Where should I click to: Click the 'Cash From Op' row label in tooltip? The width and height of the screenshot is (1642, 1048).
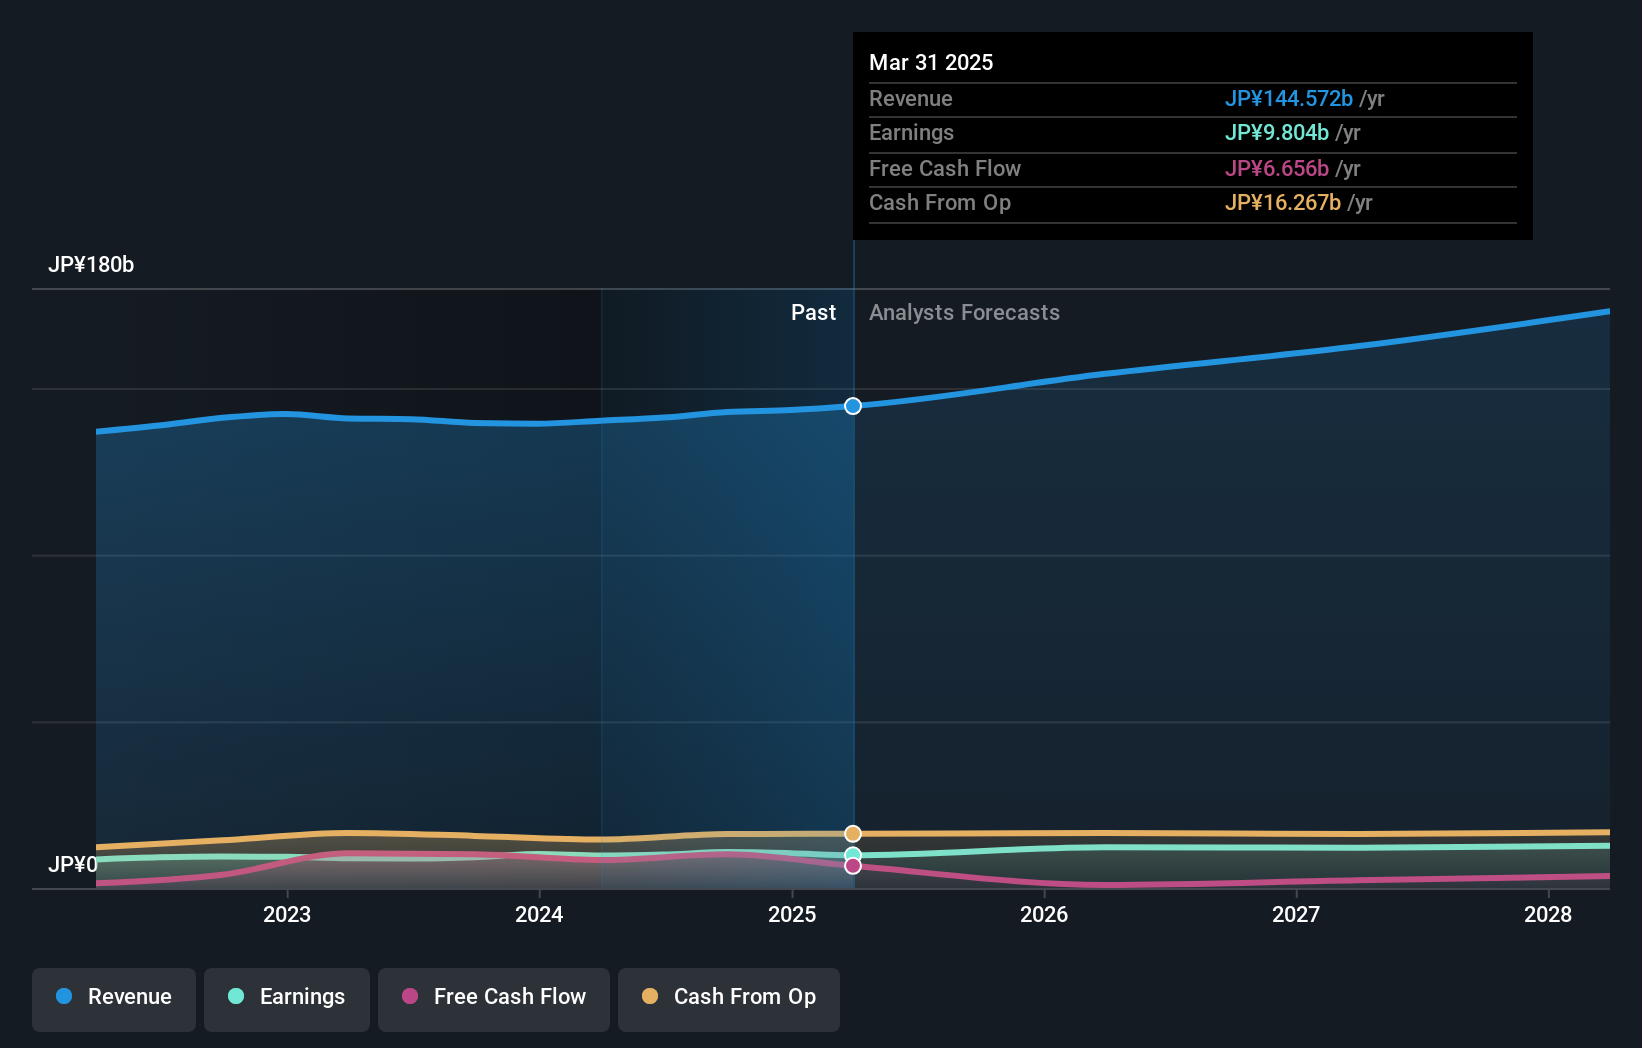click(x=940, y=202)
